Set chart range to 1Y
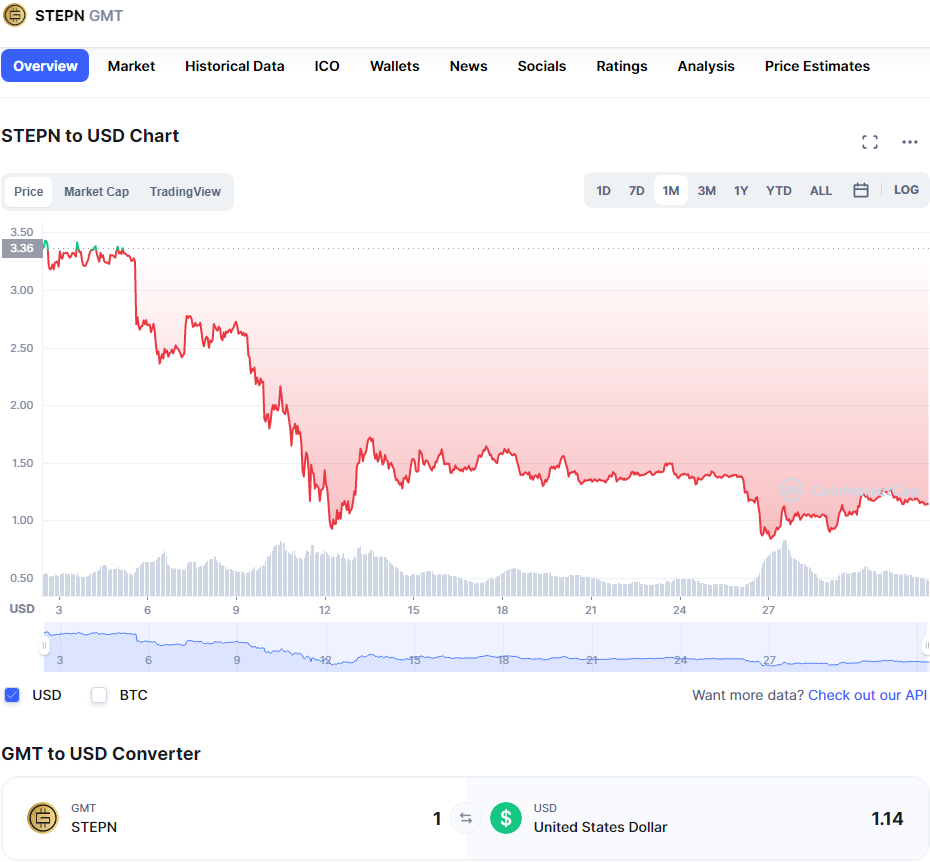 (x=741, y=190)
